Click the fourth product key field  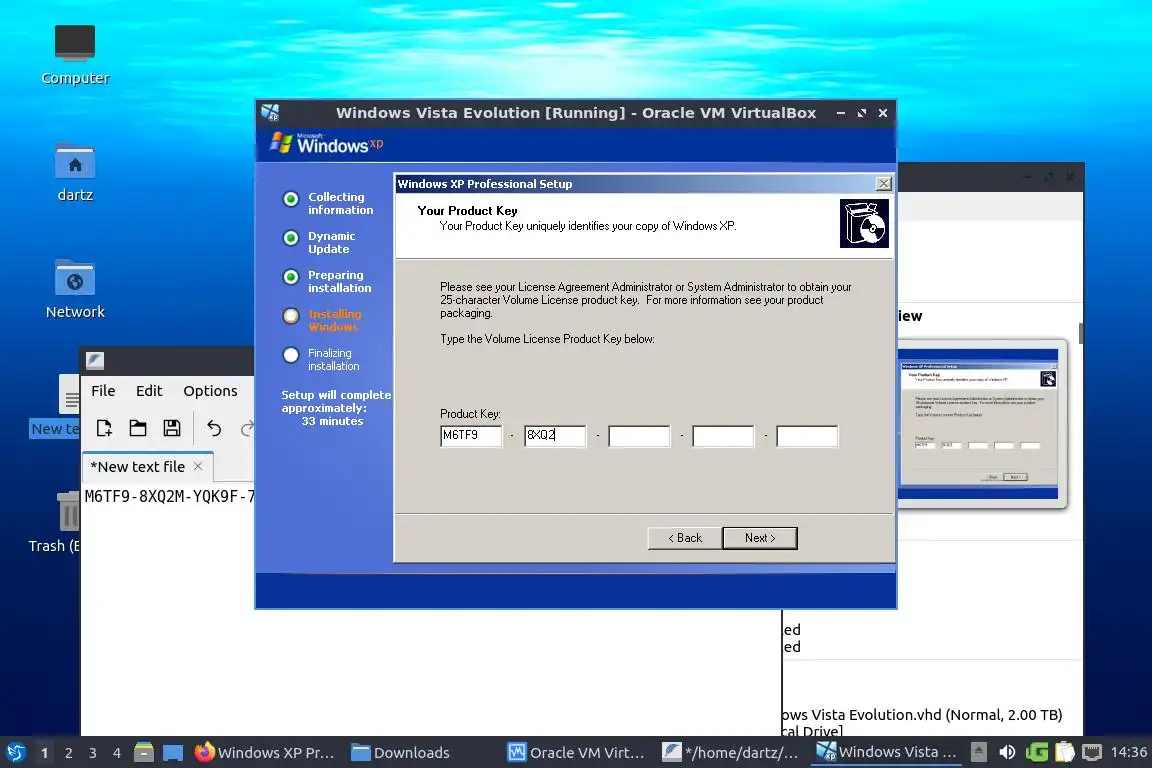coord(723,435)
